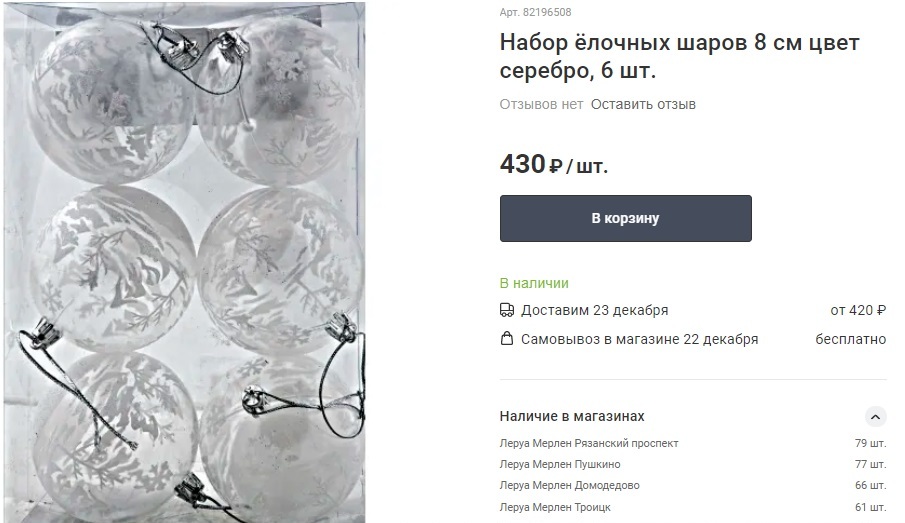Select Леруа Мерлен Домодедово store

[x=570, y=485]
